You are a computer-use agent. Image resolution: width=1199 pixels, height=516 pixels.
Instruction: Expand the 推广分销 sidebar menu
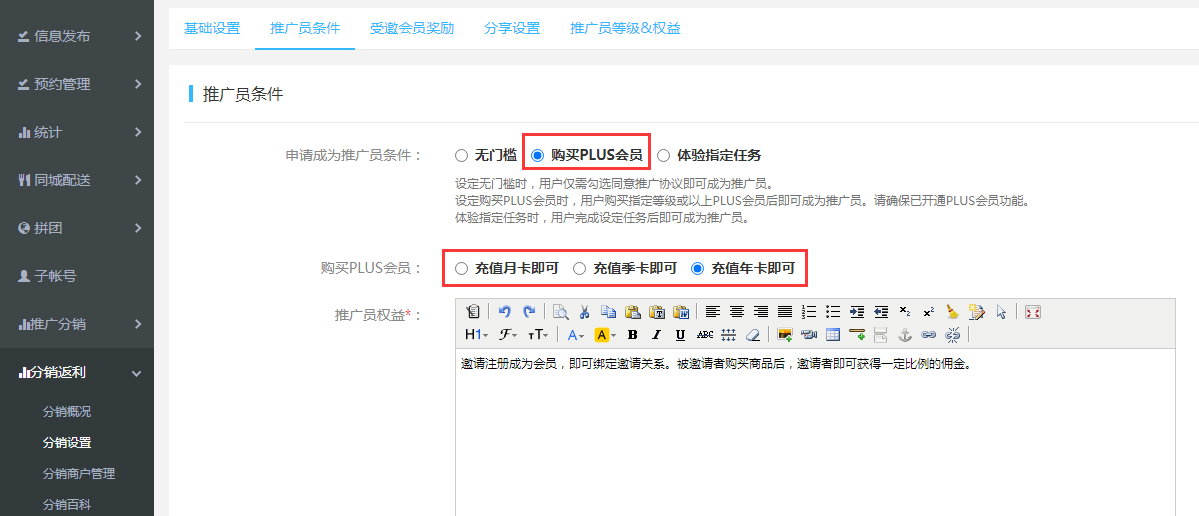coord(77,324)
